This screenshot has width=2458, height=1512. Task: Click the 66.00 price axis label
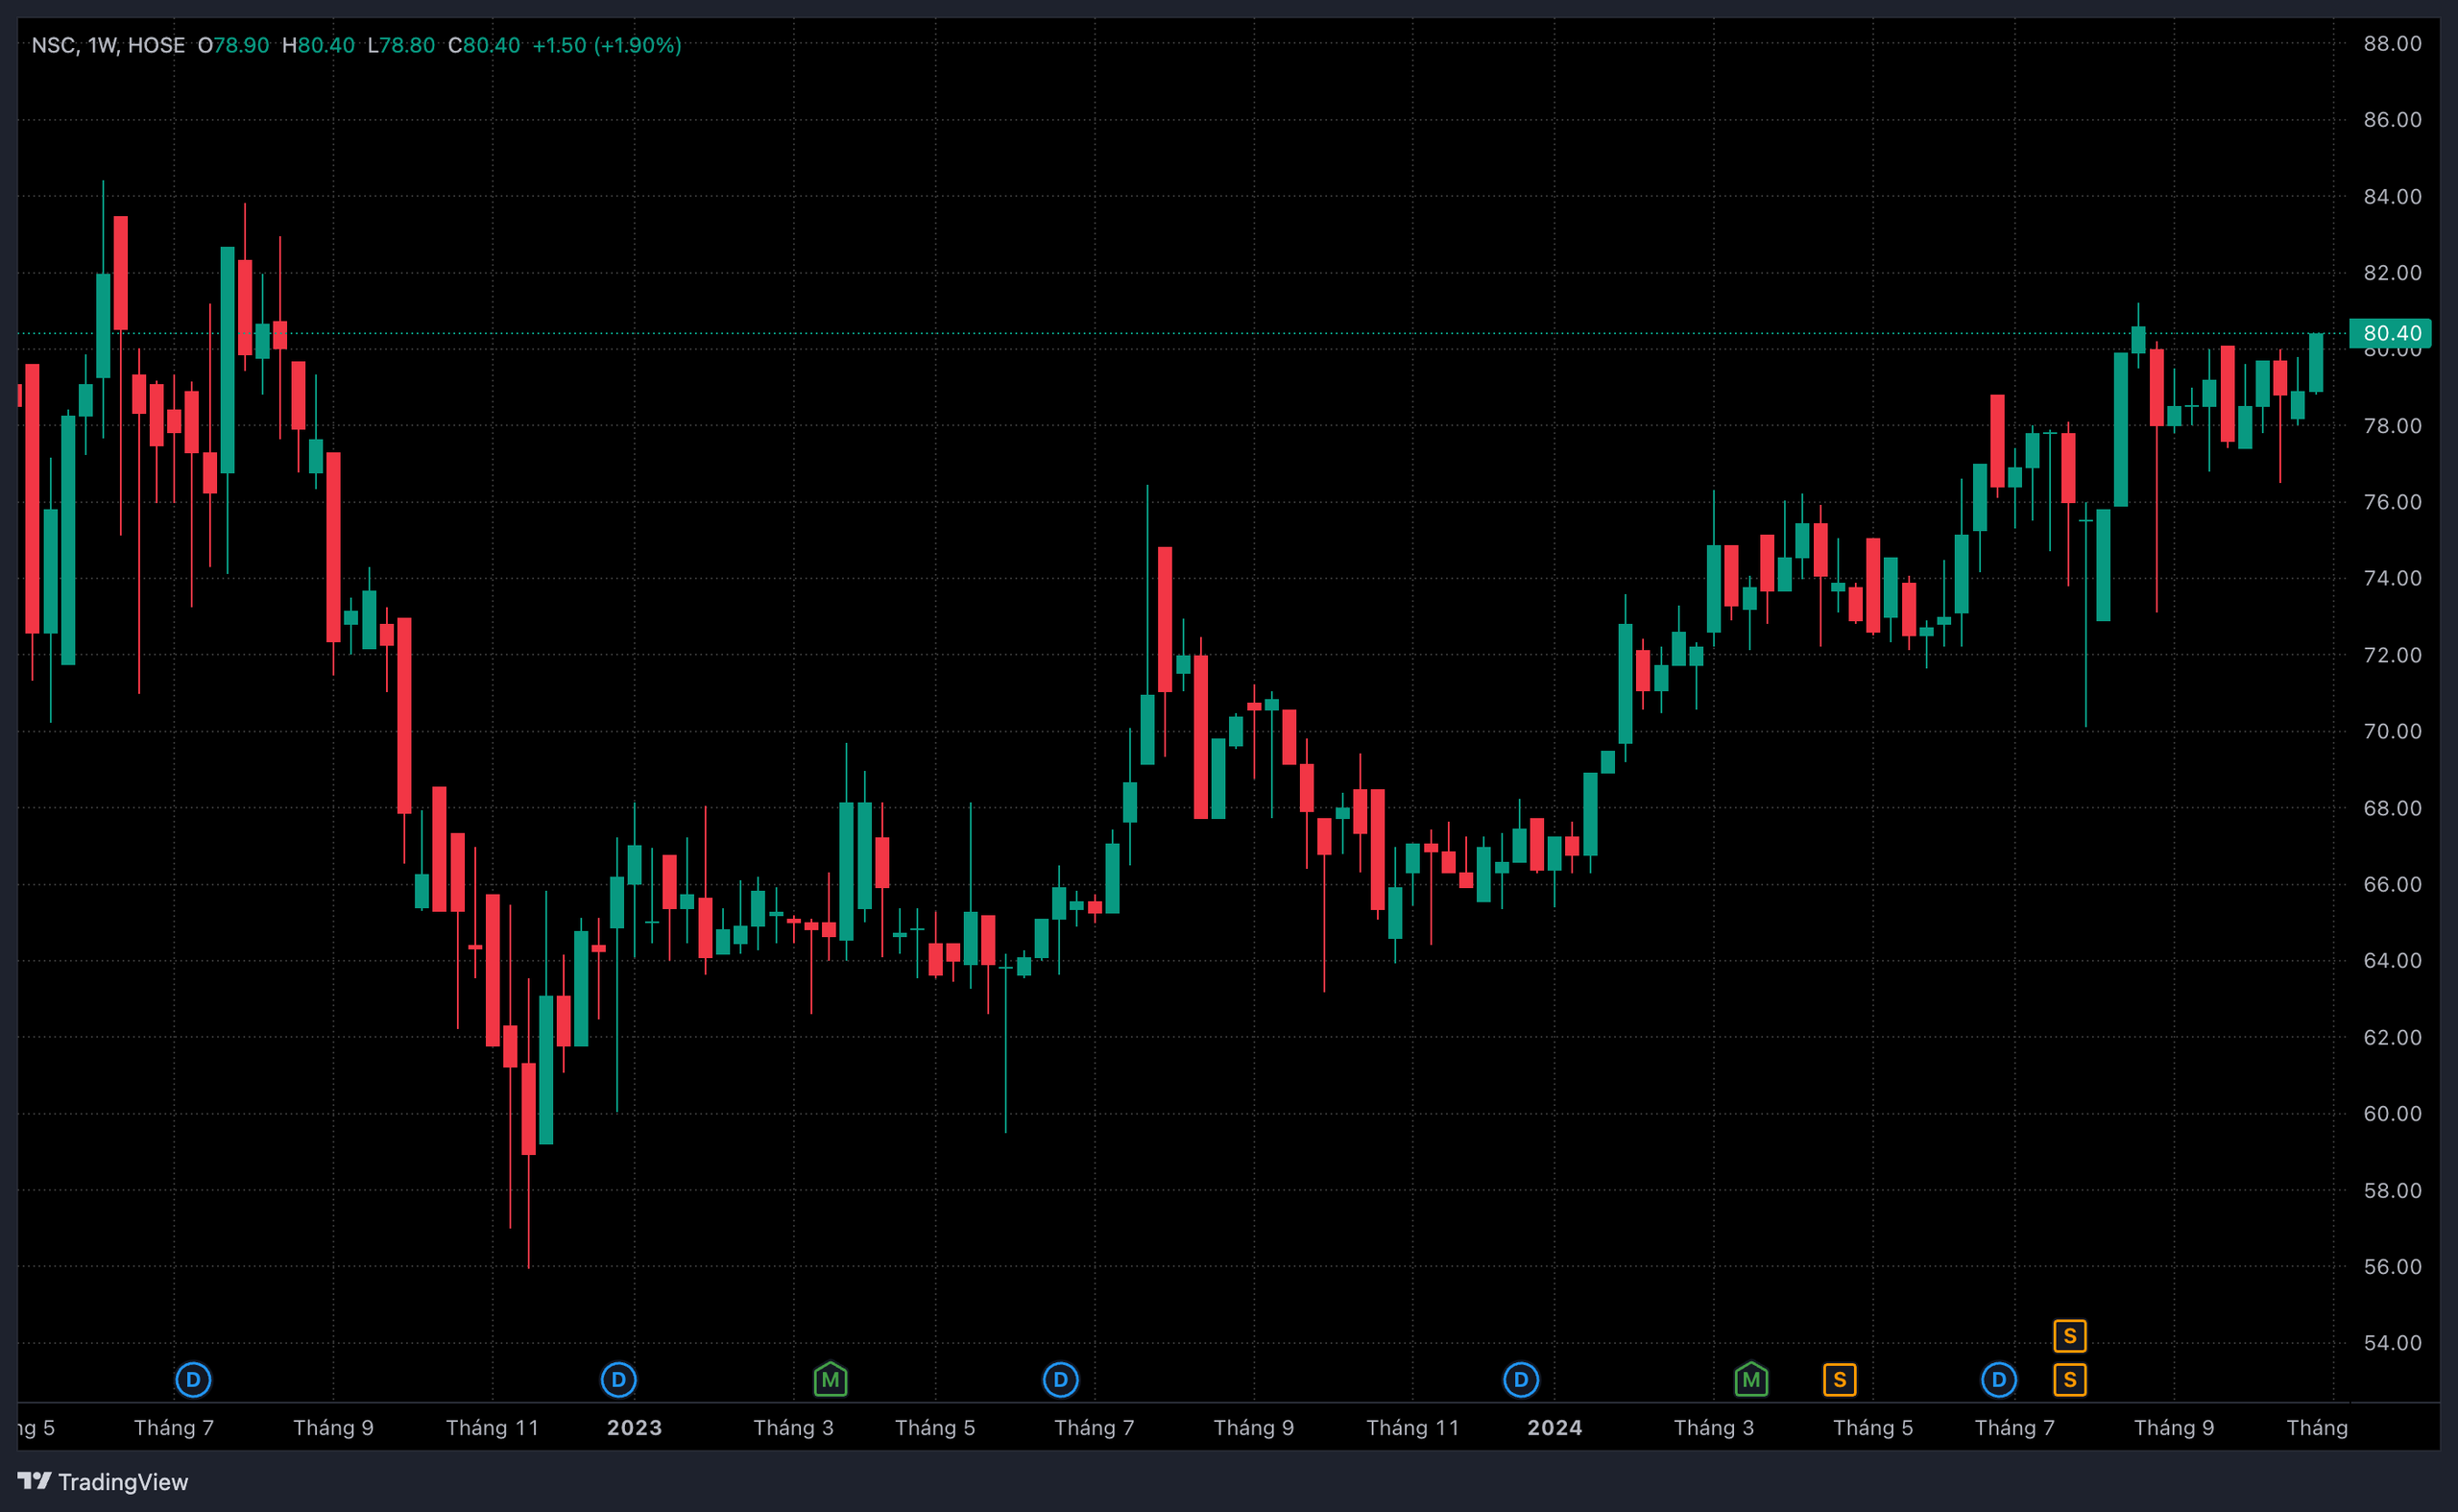pos(2392,883)
